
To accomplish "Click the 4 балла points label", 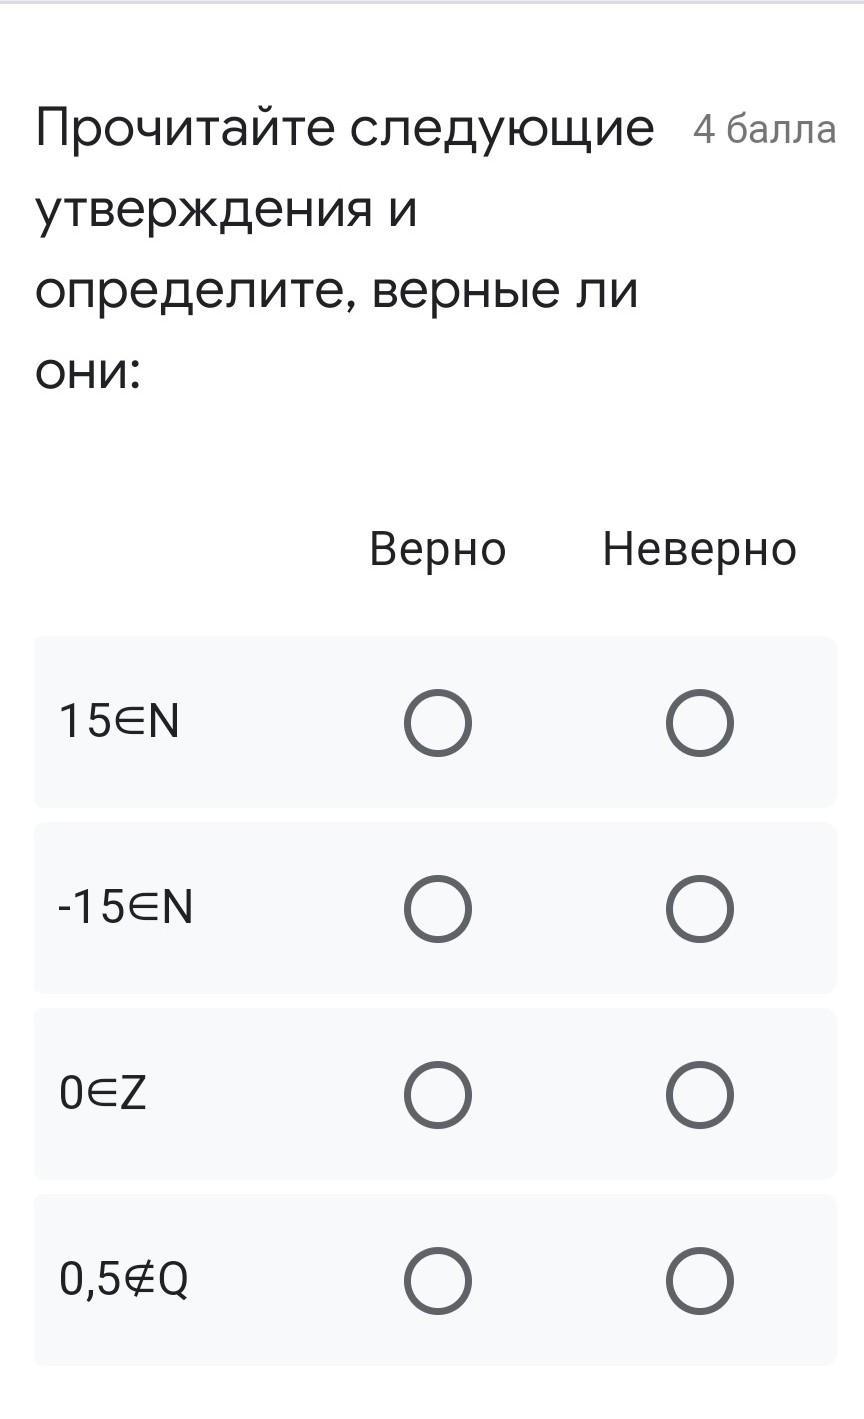I will [x=765, y=130].
